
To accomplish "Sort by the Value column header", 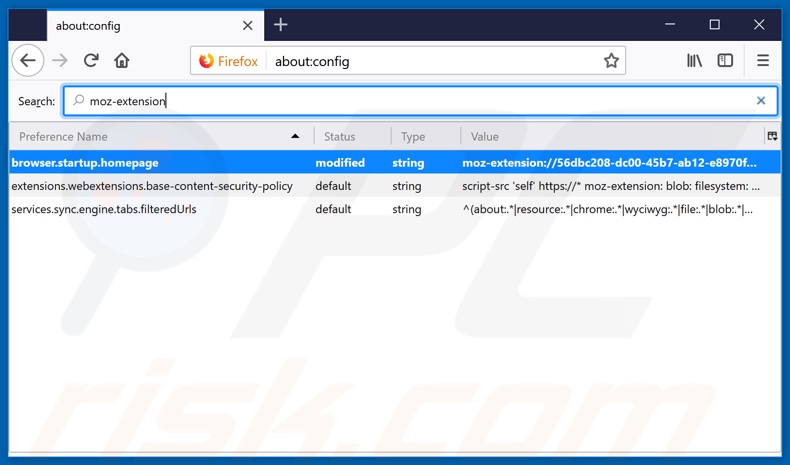I will [x=612, y=137].
